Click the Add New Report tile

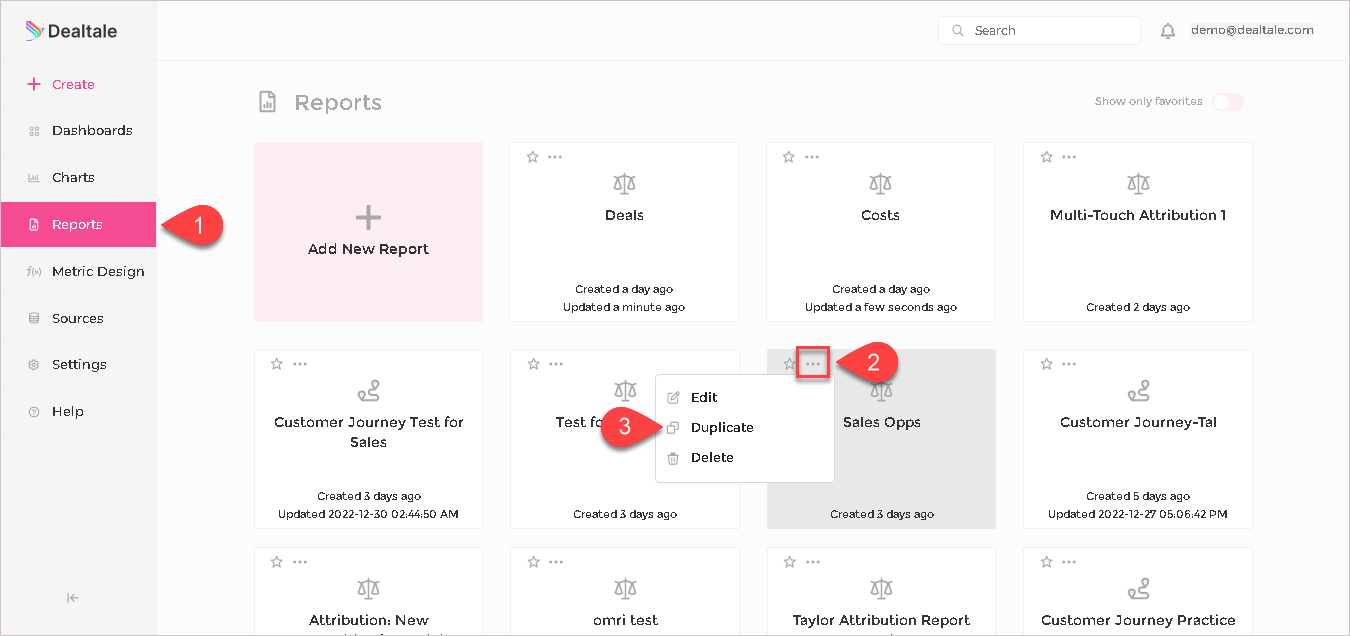click(368, 232)
